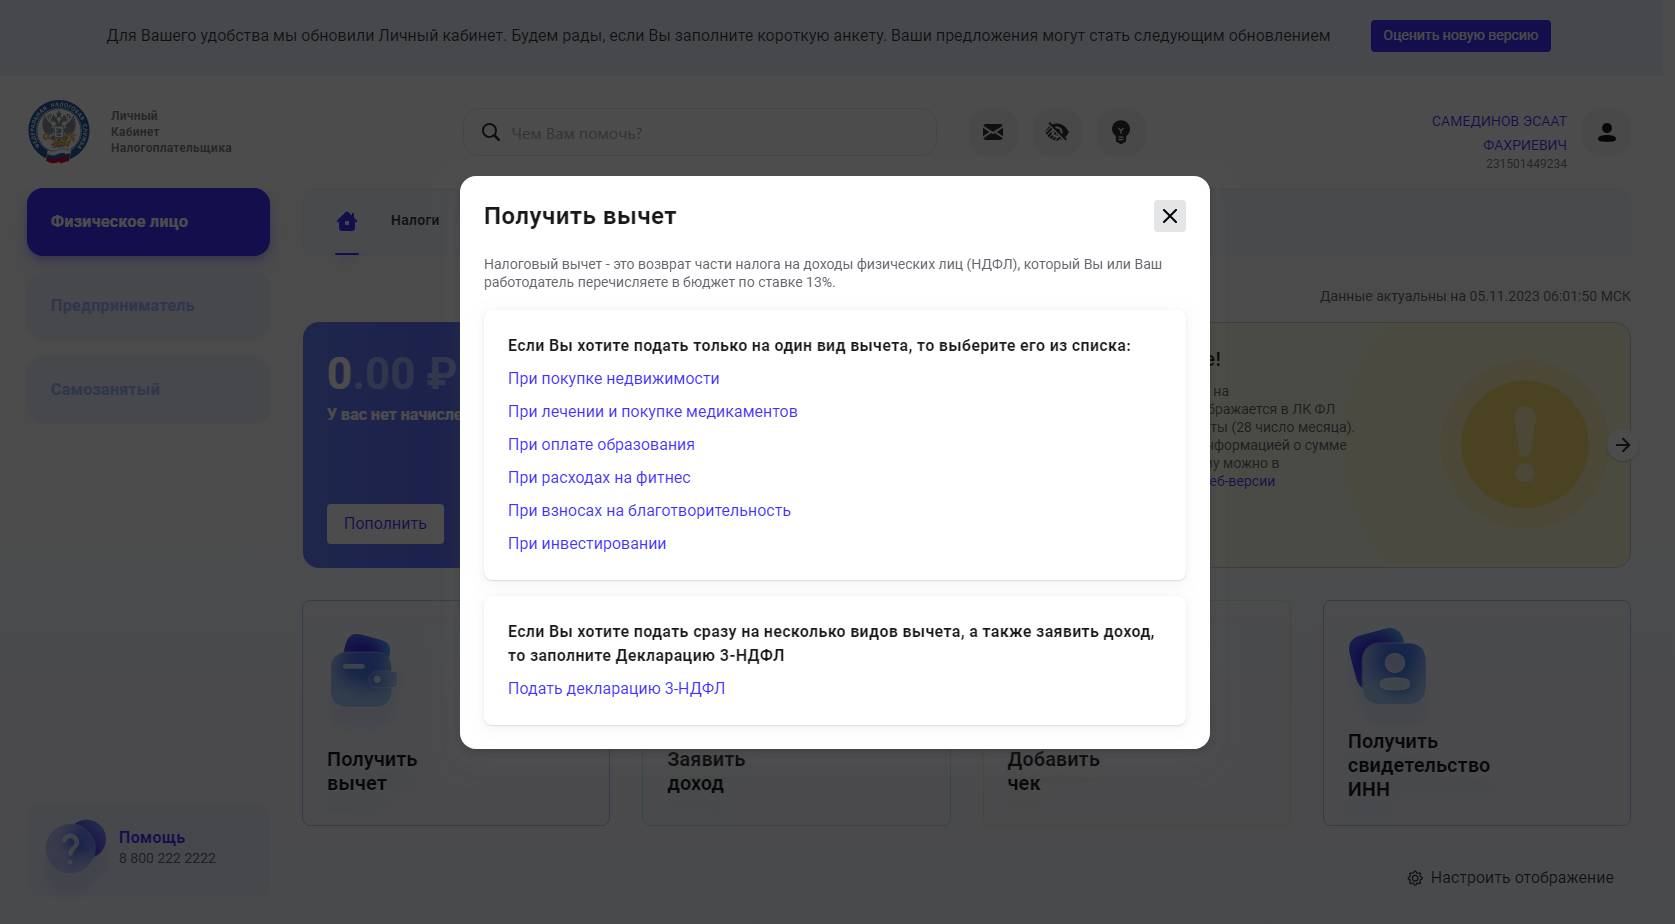Click the next-slide arrow on banner
Image resolution: width=1675 pixels, height=924 pixels.
pos(1623,445)
